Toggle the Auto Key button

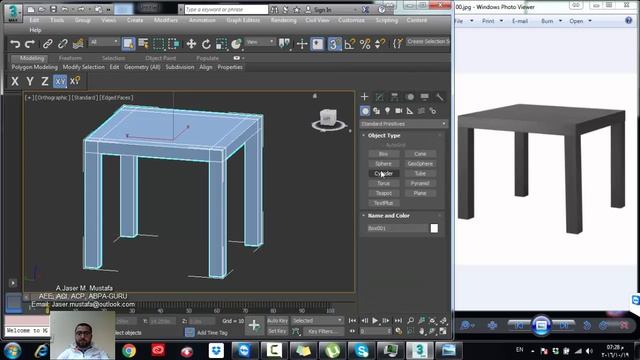[x=277, y=321]
